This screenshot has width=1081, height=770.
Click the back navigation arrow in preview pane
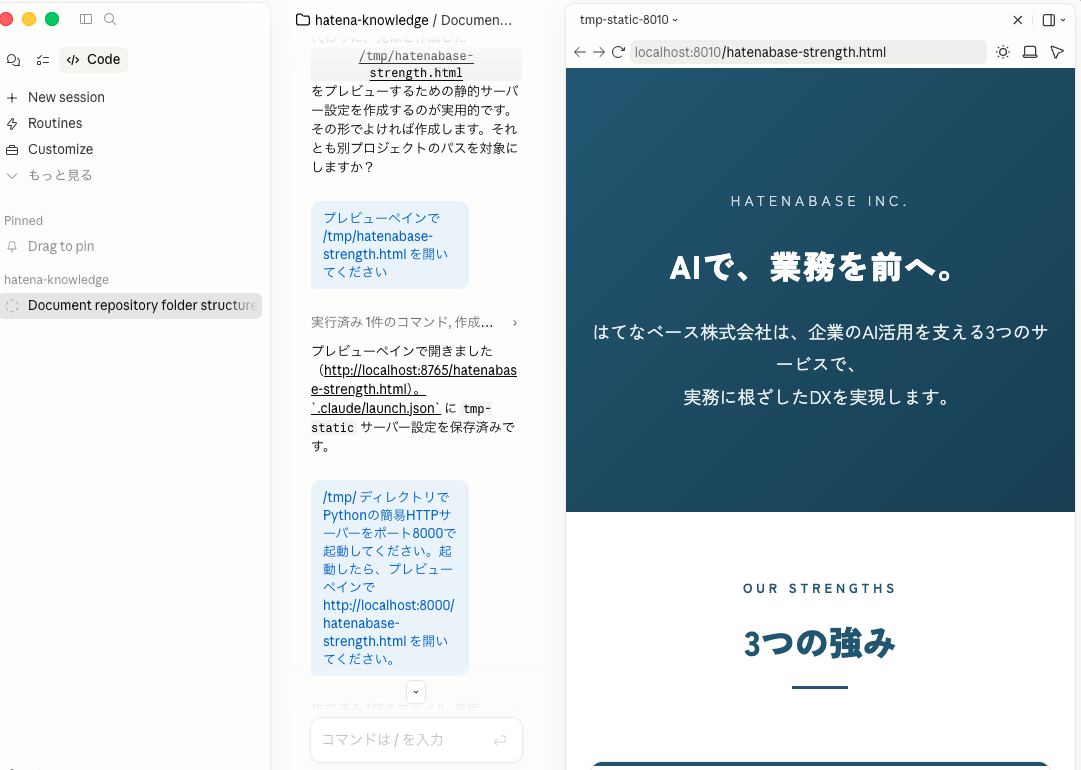coord(580,52)
